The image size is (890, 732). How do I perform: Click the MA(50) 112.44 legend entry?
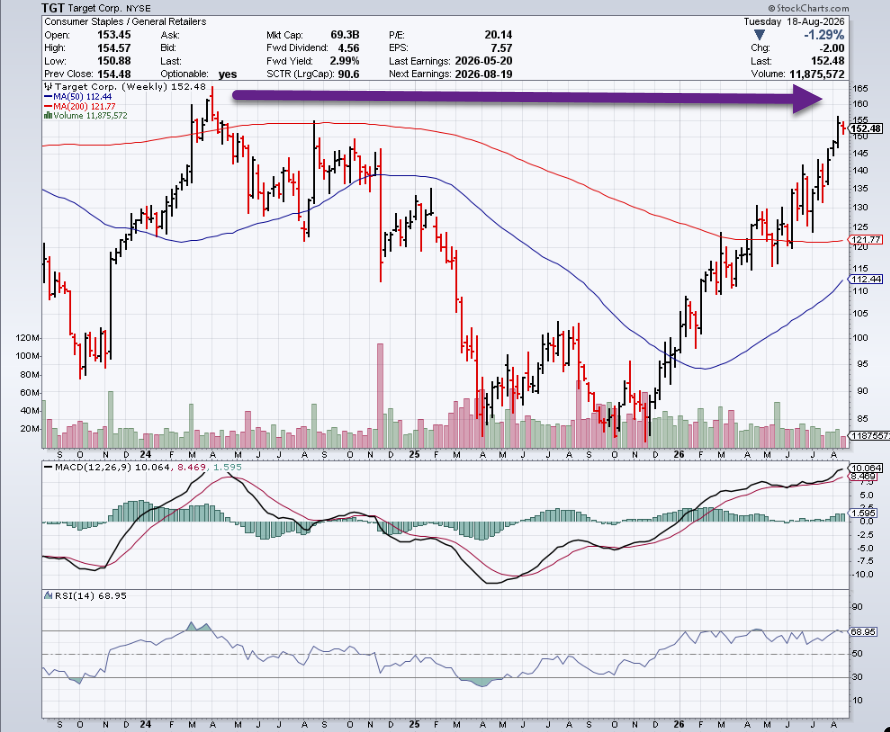(78, 96)
